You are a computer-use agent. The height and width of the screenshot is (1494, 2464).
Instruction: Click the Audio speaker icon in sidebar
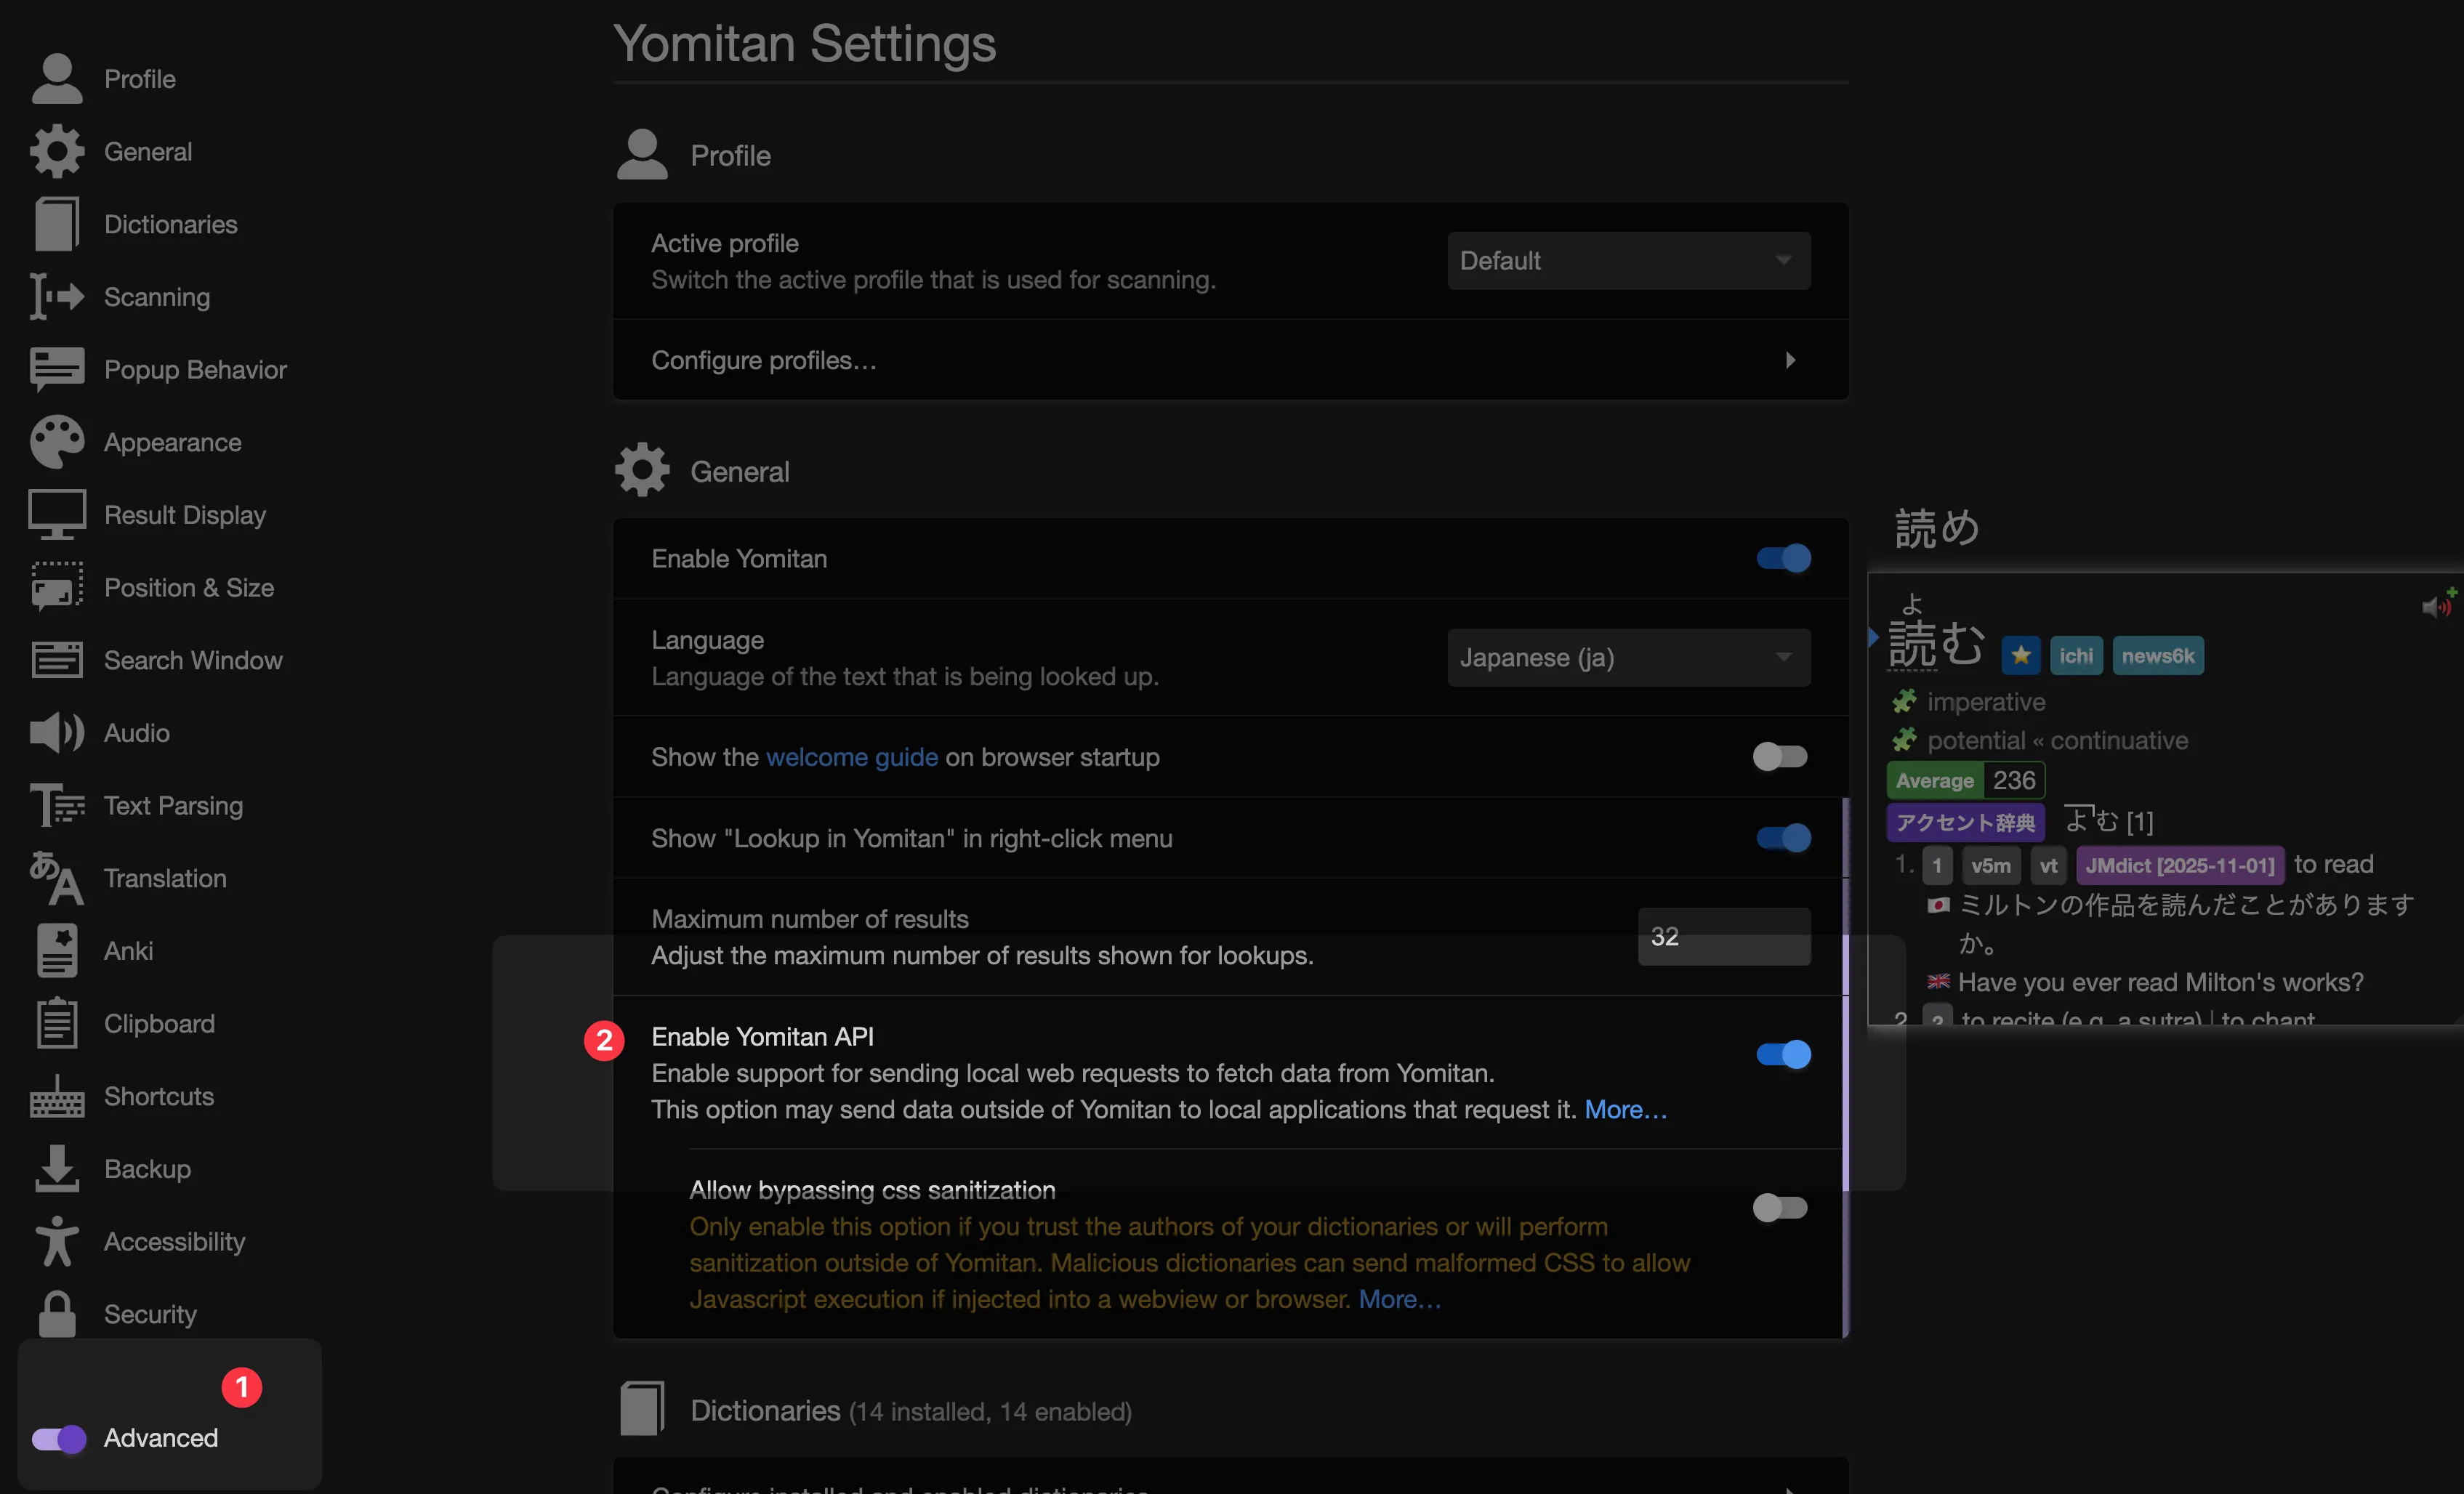[x=57, y=733]
